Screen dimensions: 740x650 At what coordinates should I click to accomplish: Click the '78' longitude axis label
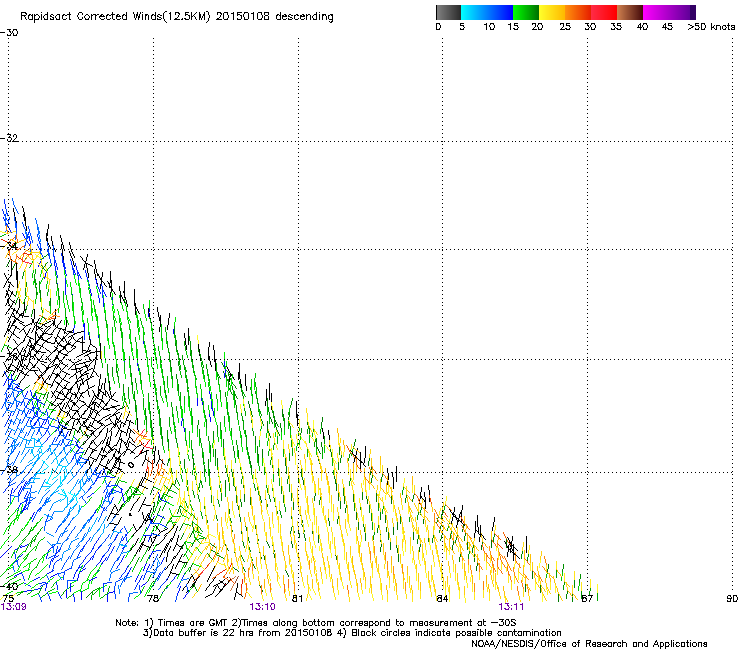(153, 599)
